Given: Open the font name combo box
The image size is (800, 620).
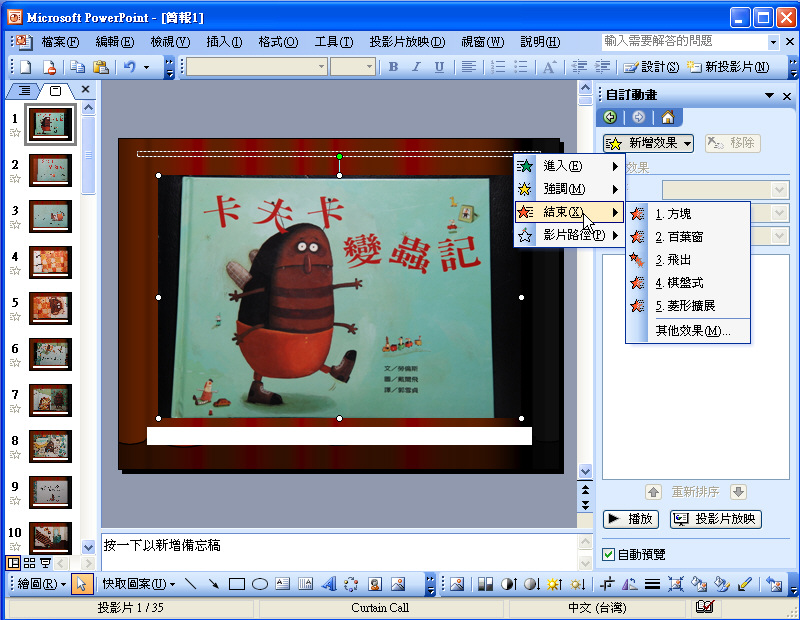Looking at the screenshot, I should tap(257, 67).
